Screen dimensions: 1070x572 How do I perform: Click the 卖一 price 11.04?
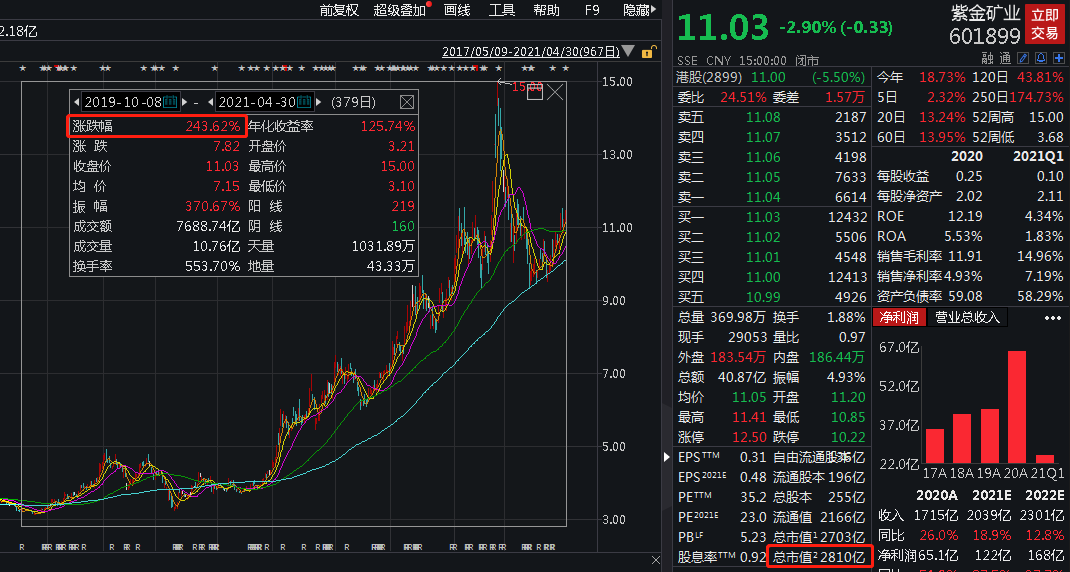pyautogui.click(x=763, y=197)
